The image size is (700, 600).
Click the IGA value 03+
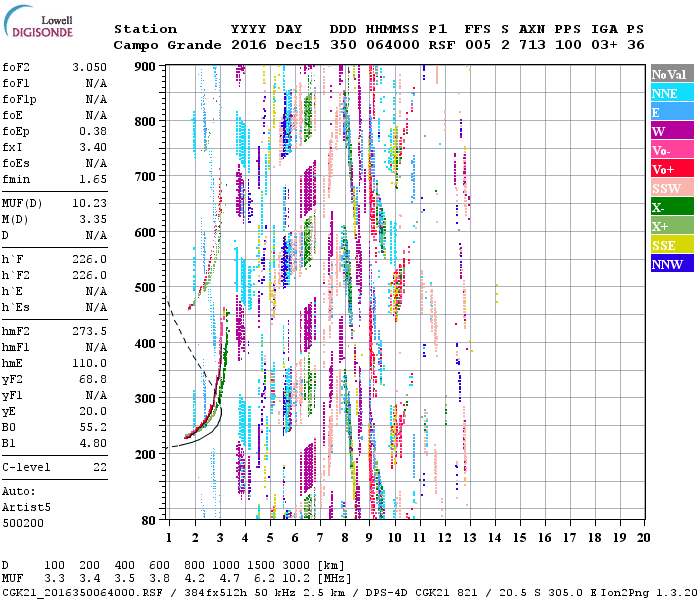coord(604,45)
